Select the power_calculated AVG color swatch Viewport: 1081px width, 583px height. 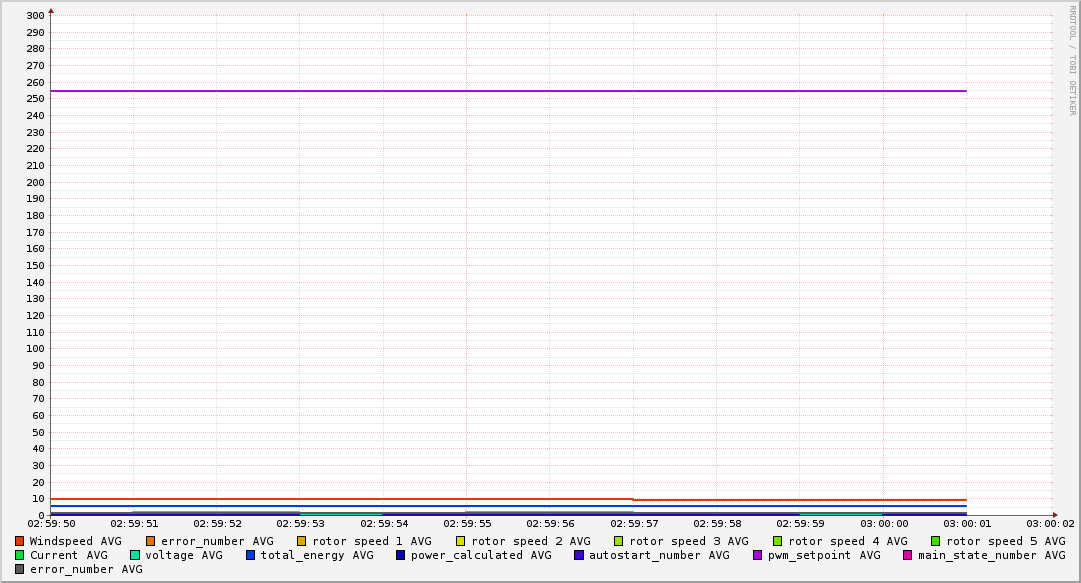401,555
